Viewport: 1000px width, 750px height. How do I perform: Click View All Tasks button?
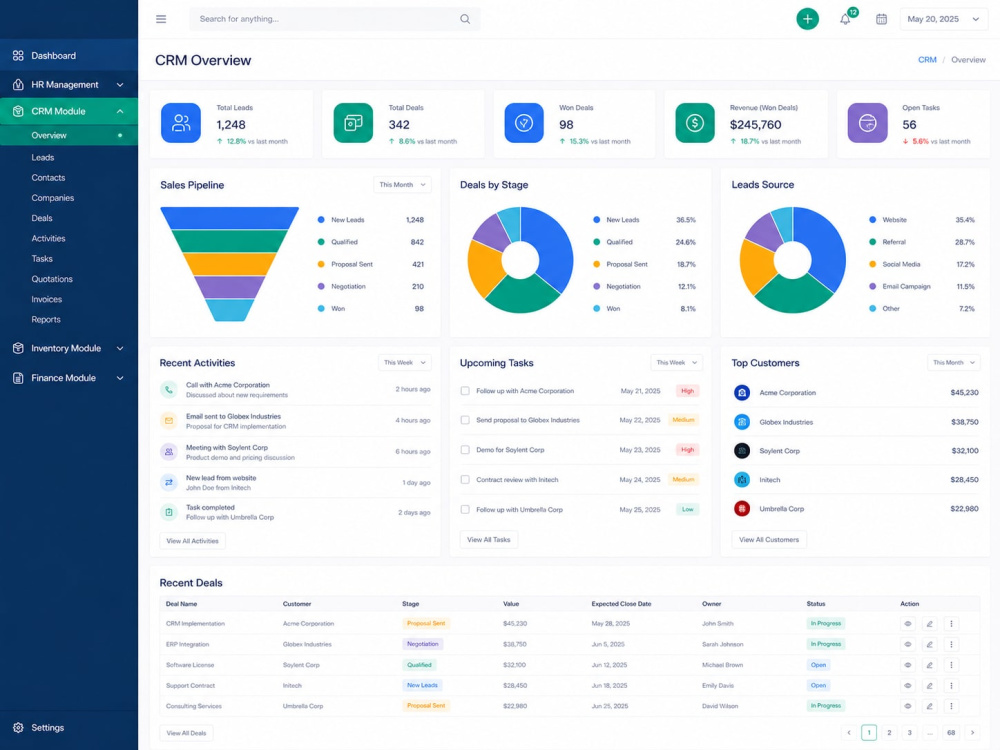489,540
